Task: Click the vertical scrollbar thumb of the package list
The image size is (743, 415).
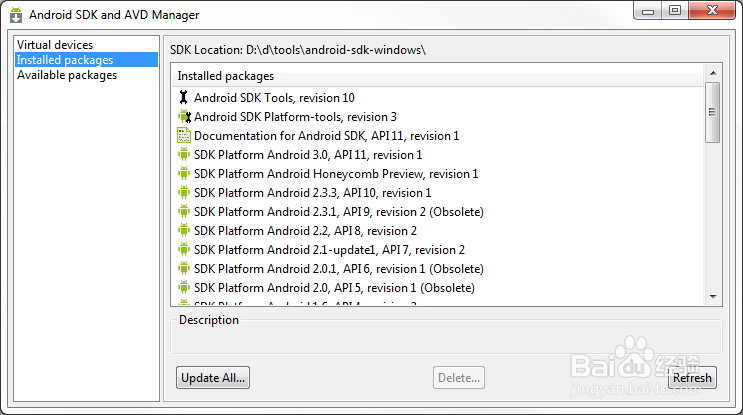Action: 712,112
